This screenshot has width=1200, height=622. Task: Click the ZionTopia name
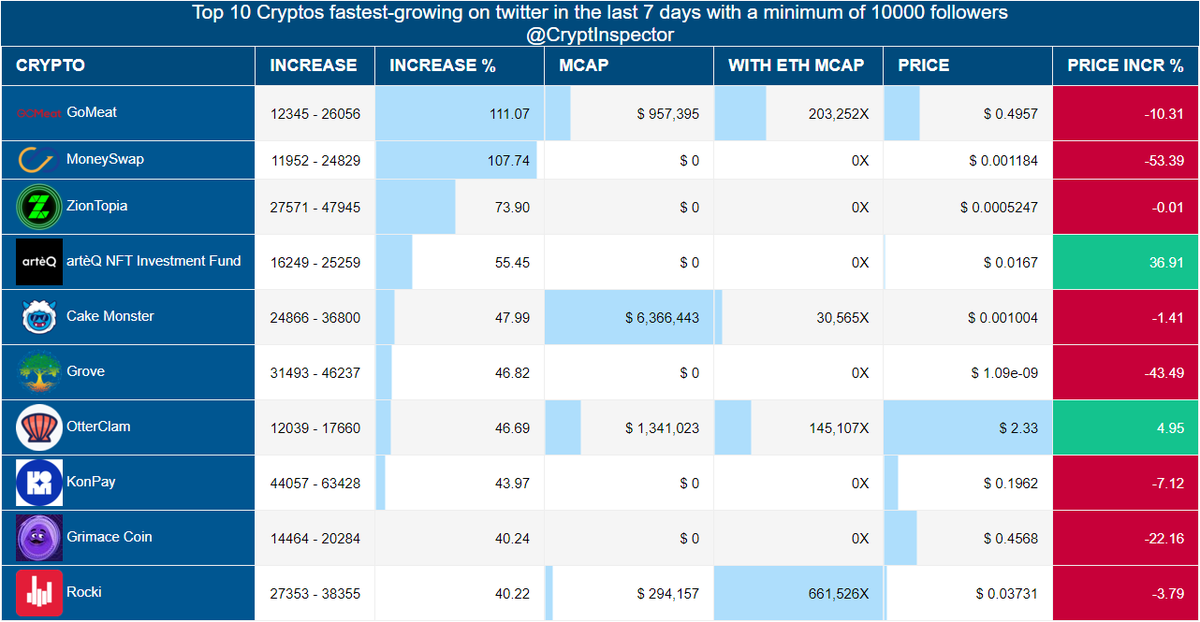click(97, 206)
